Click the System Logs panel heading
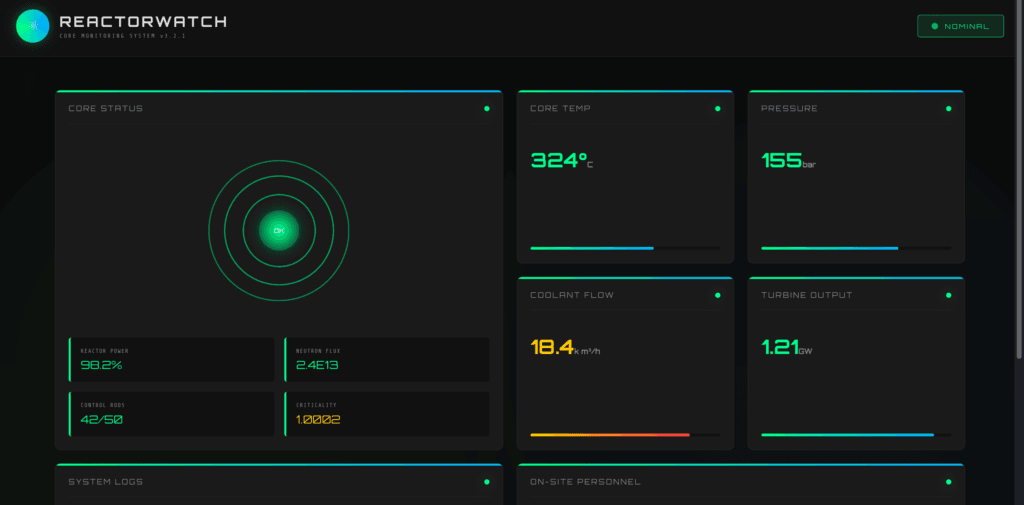The width and height of the screenshot is (1024, 505). coord(106,482)
